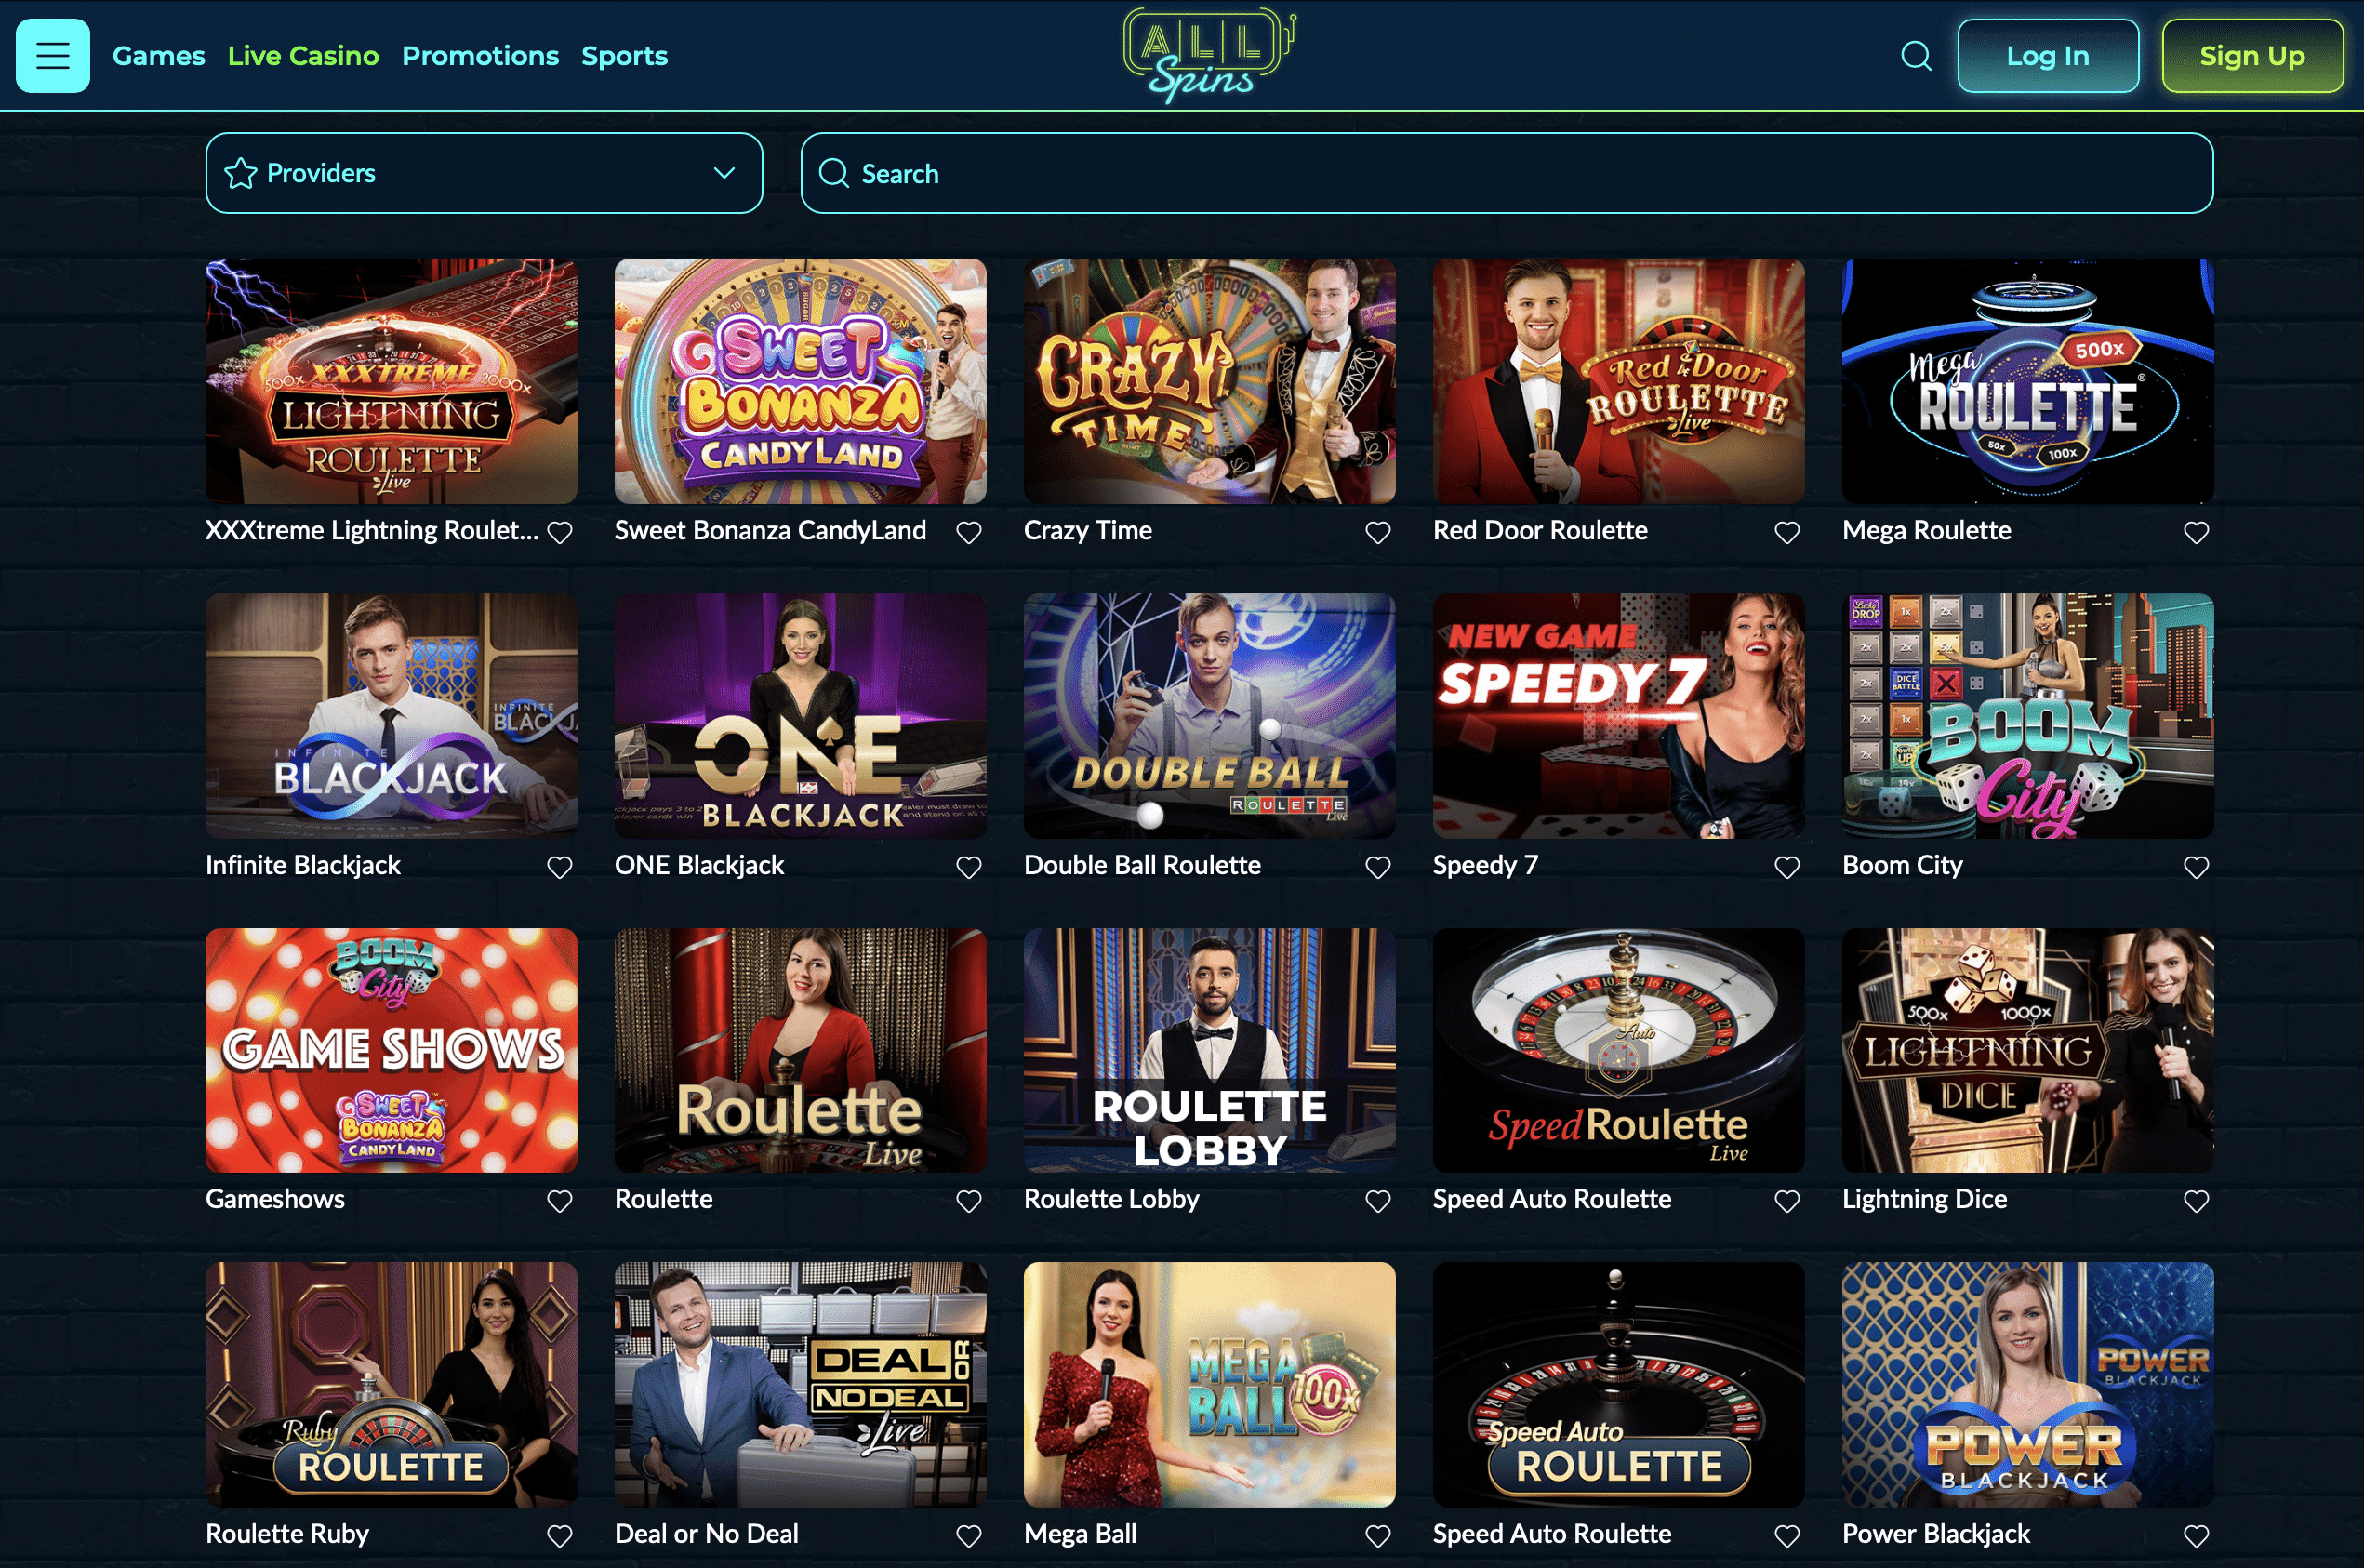Viewport: 2364px width, 1568px height.
Task: Open the Live Casino tab
Action: coord(303,56)
